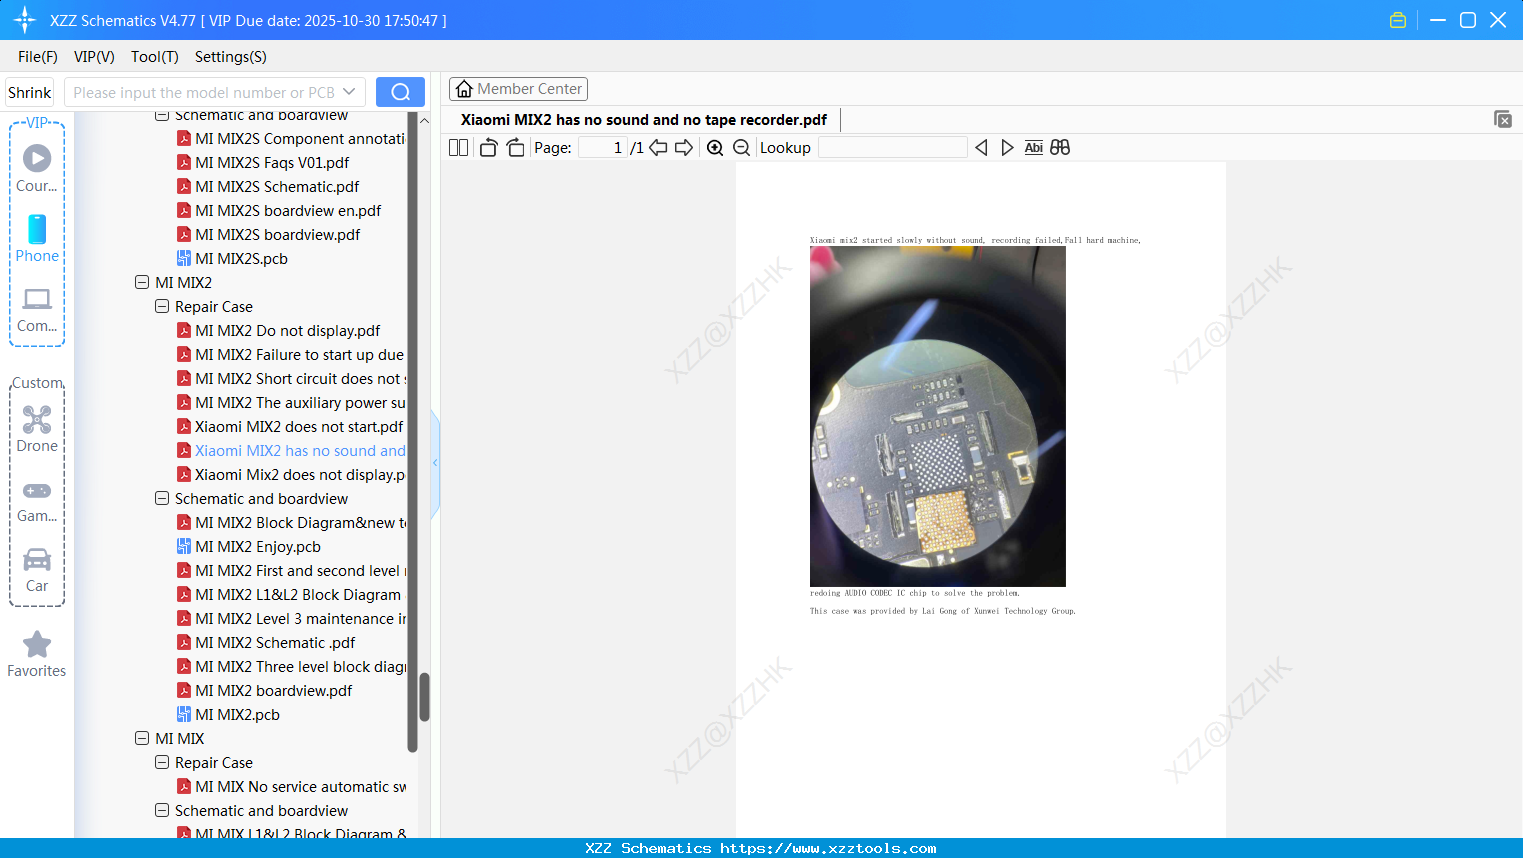Open MI MIX2 boardview.pdf
This screenshot has width=1523, height=858.
coord(274,691)
